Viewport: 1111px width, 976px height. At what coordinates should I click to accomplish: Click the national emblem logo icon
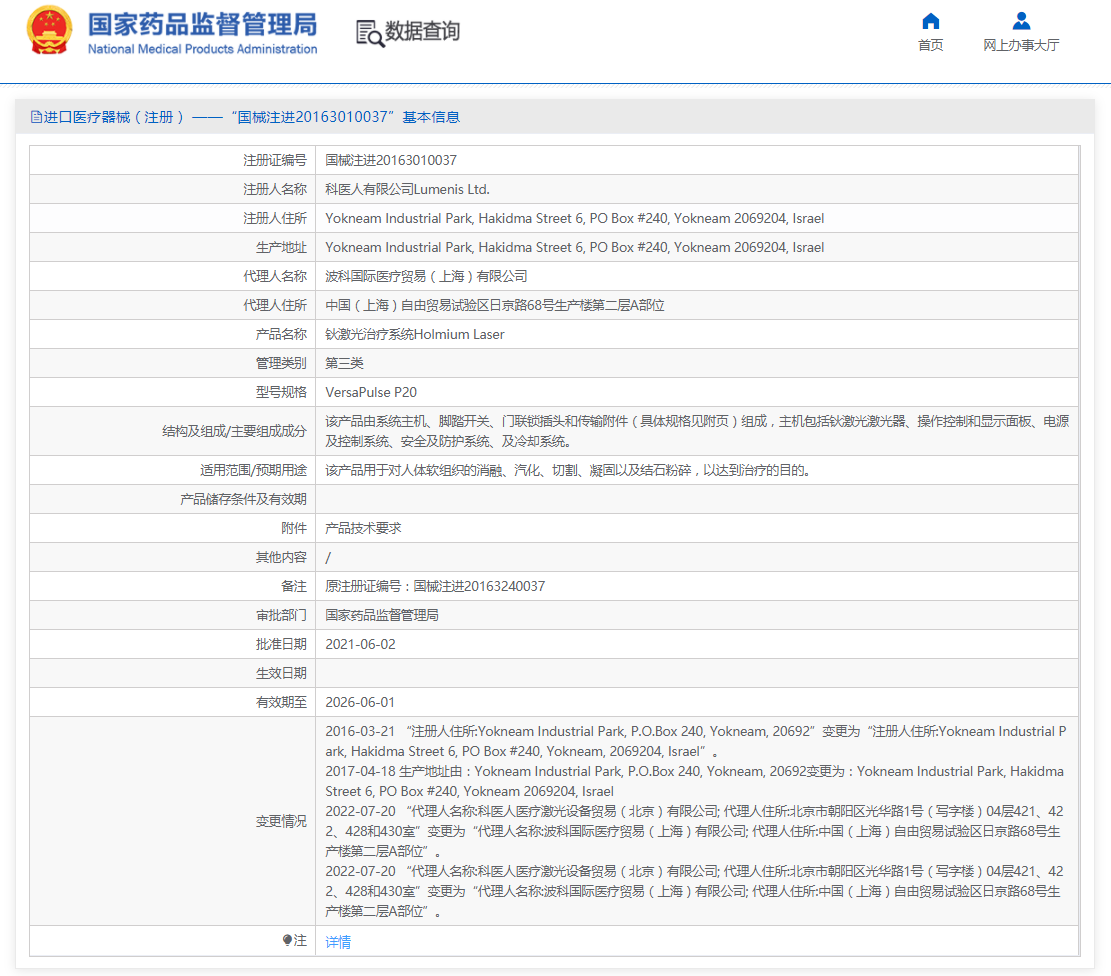pyautogui.click(x=49, y=30)
